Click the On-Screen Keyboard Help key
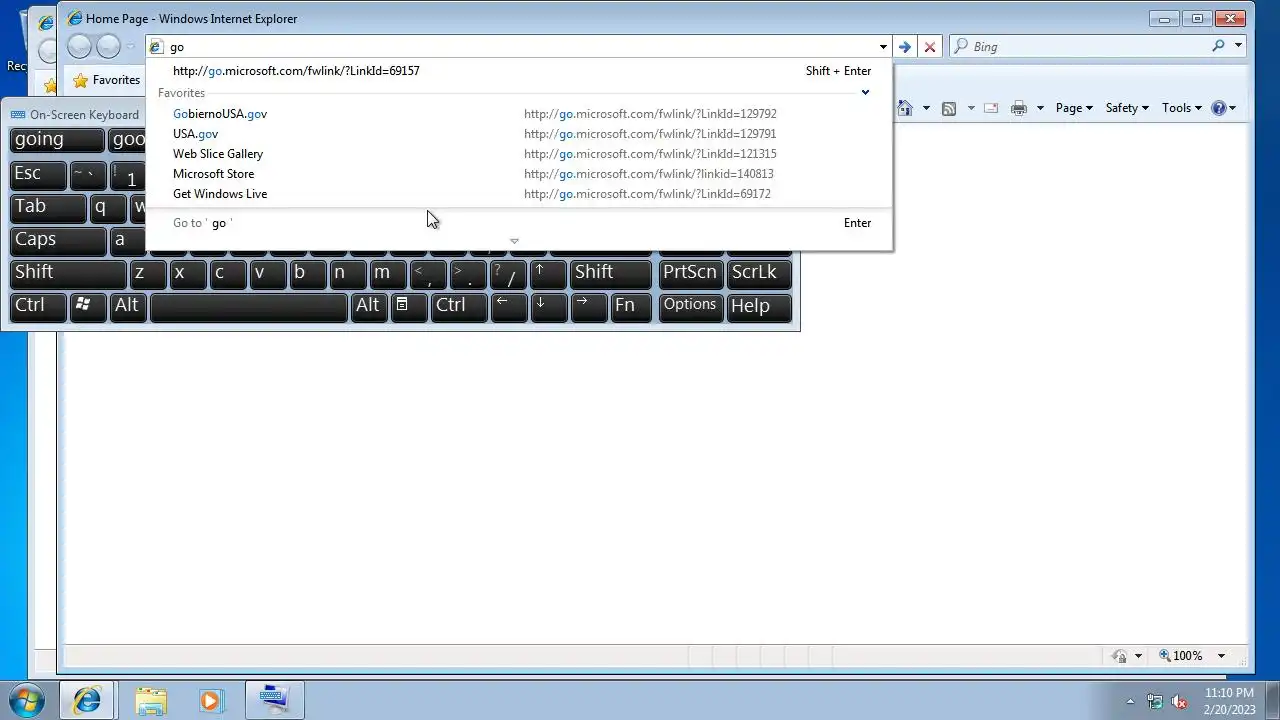This screenshot has height=720, width=1280. (759, 306)
